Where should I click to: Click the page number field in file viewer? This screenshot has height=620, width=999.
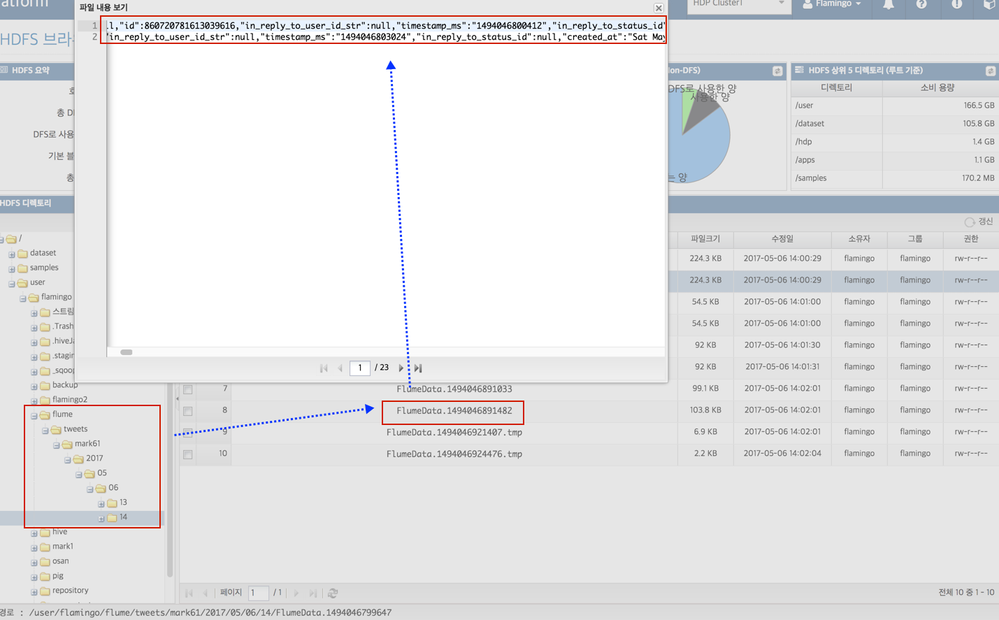click(x=360, y=368)
